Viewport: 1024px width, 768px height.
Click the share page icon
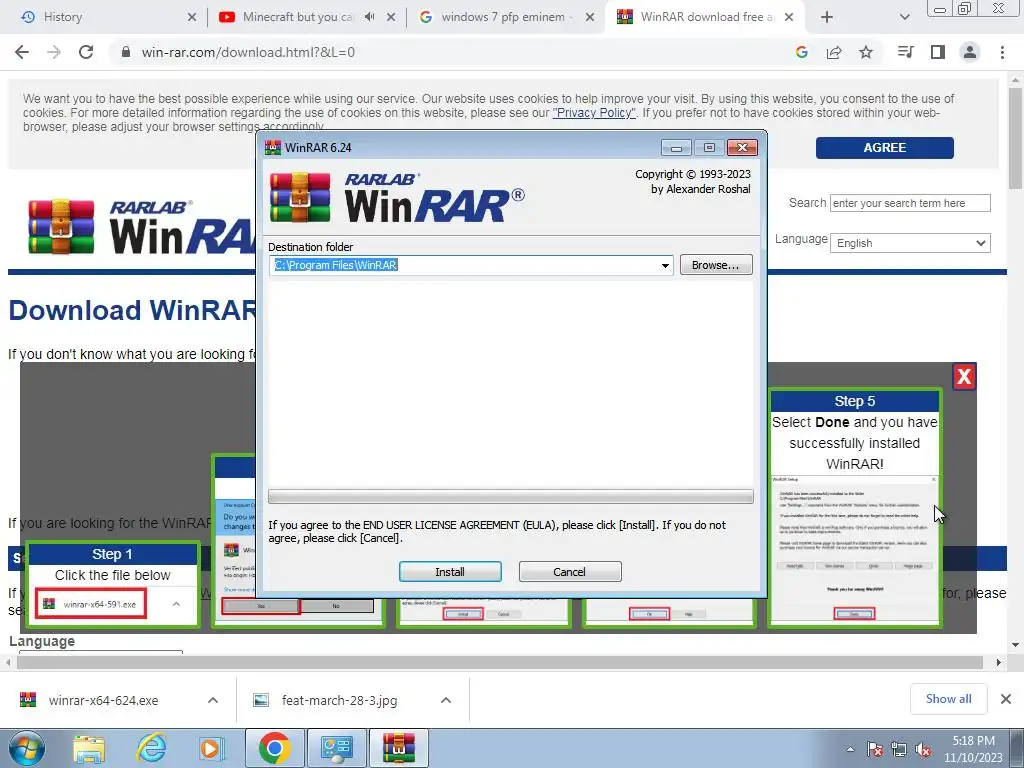click(x=834, y=52)
